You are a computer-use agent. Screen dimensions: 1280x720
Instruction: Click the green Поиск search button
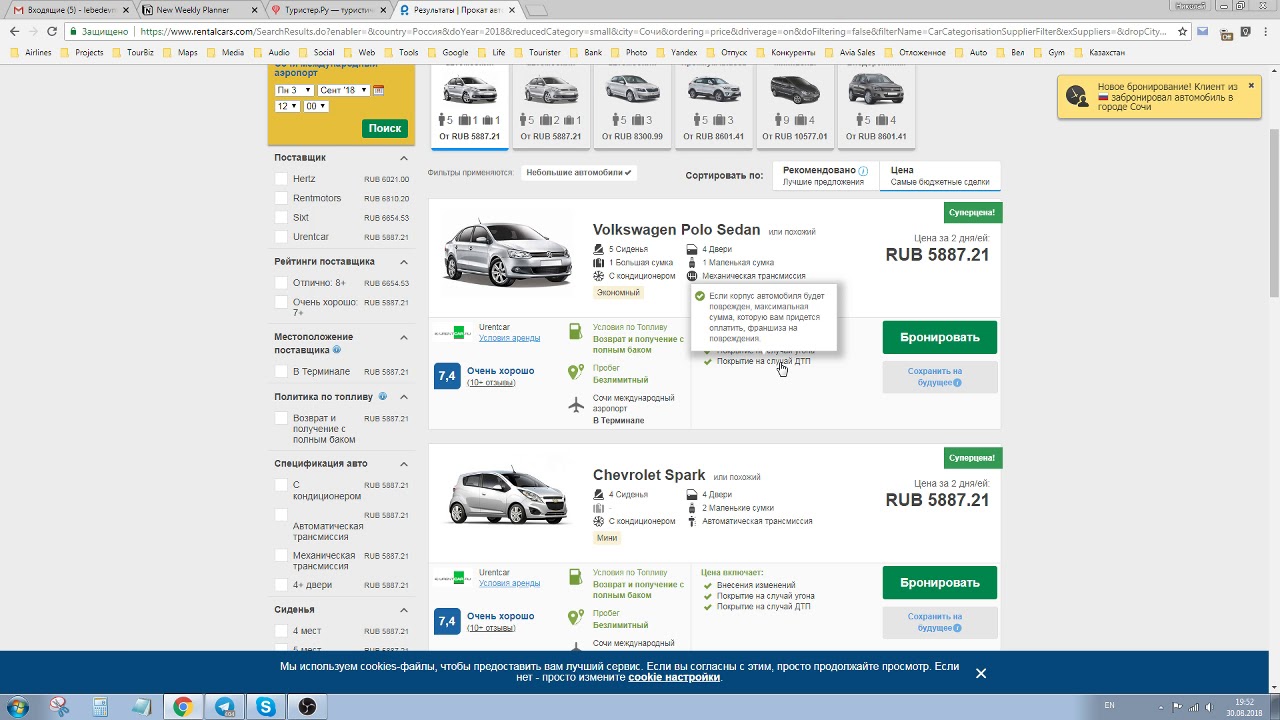tap(385, 128)
